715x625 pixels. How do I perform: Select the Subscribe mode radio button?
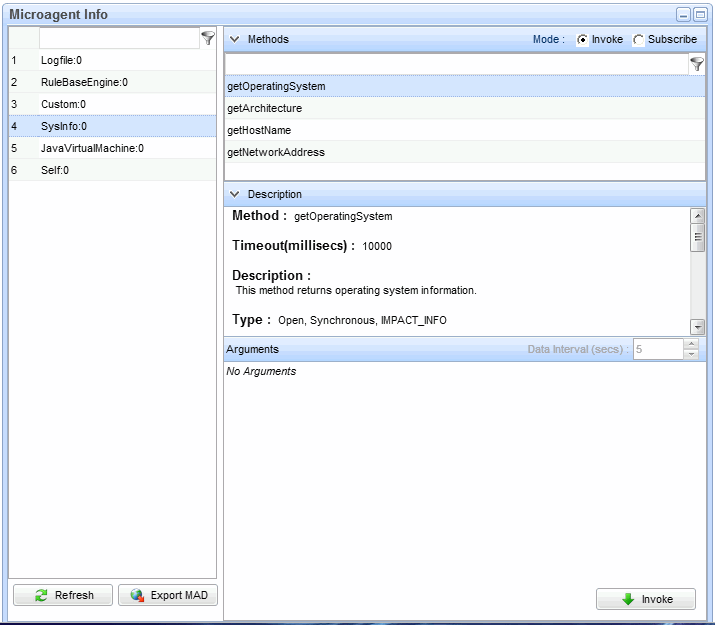(x=638, y=40)
